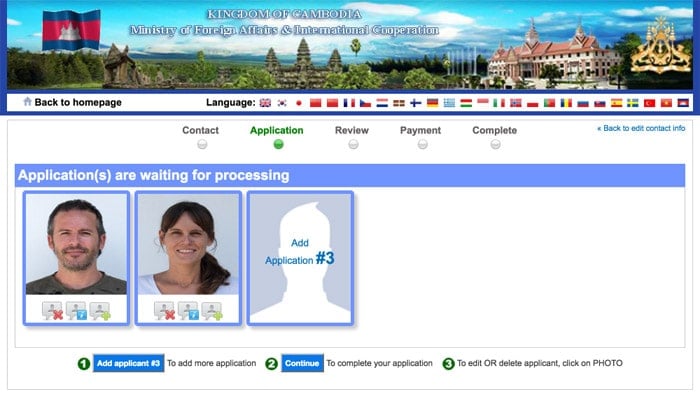Choose the Japanese flag language

click(x=299, y=103)
